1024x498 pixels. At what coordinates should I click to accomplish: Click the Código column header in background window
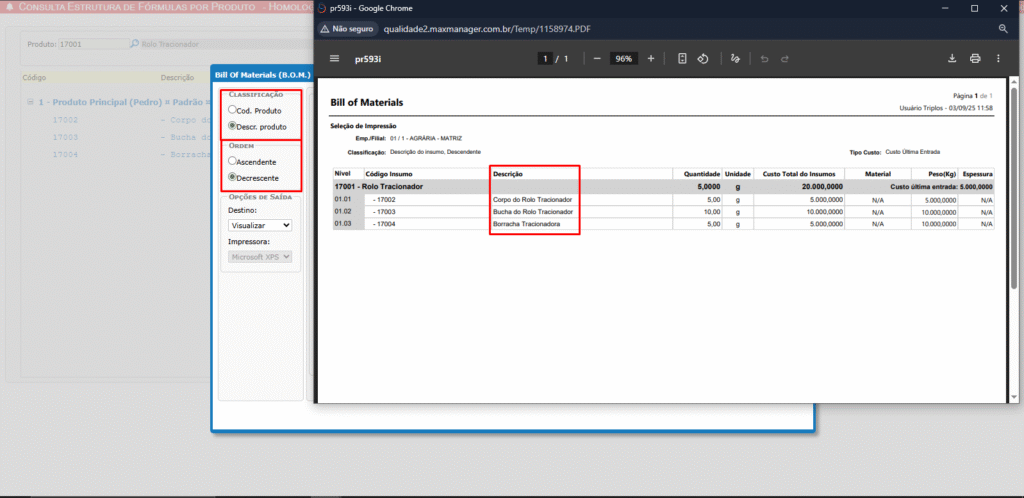[x=34, y=78]
